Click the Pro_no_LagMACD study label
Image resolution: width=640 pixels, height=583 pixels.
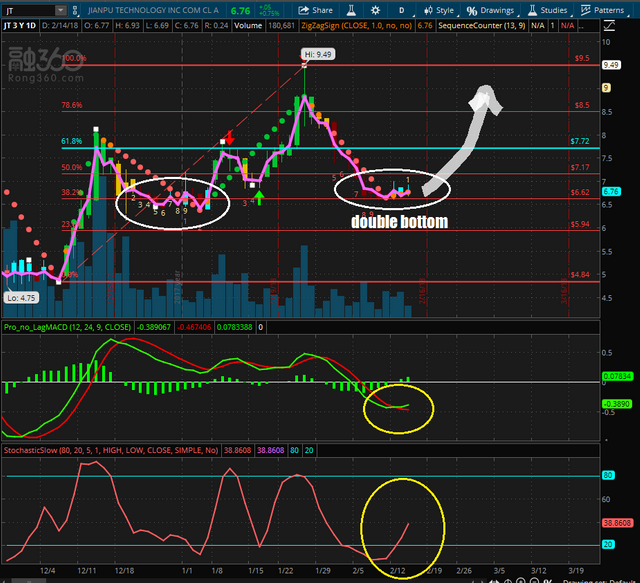(x=67, y=327)
